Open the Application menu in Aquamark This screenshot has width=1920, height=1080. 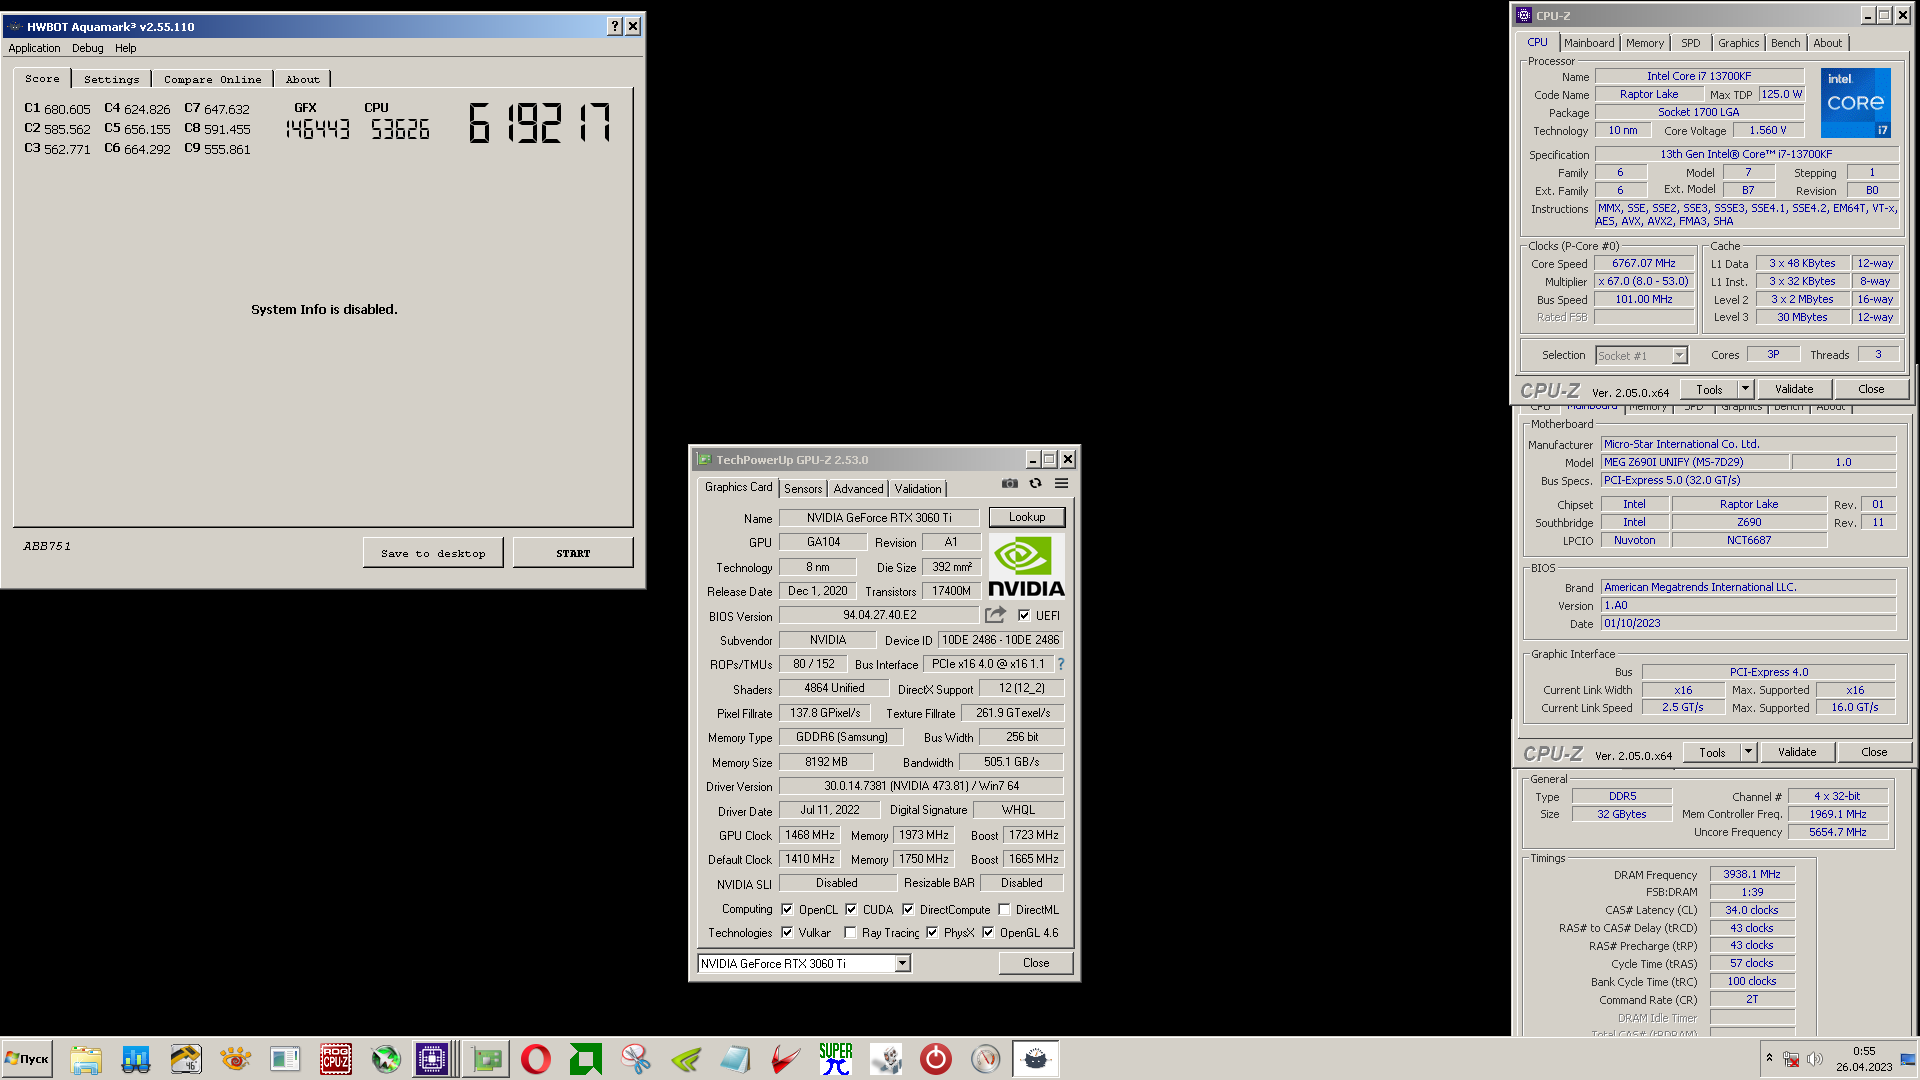click(x=34, y=48)
